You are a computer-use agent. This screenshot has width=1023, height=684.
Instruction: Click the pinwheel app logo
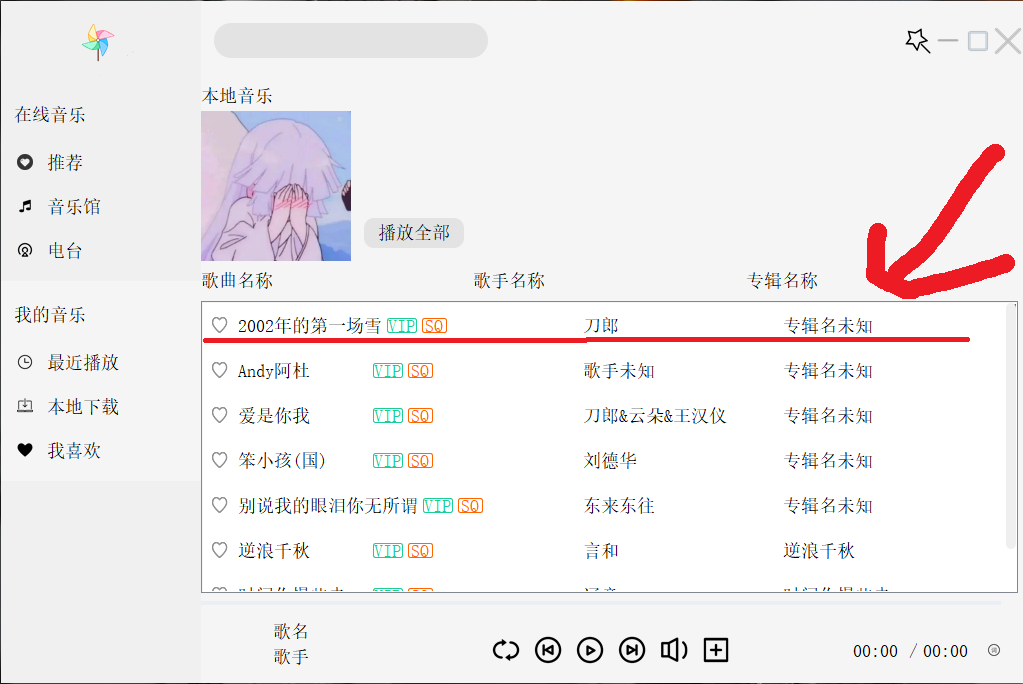[98, 42]
